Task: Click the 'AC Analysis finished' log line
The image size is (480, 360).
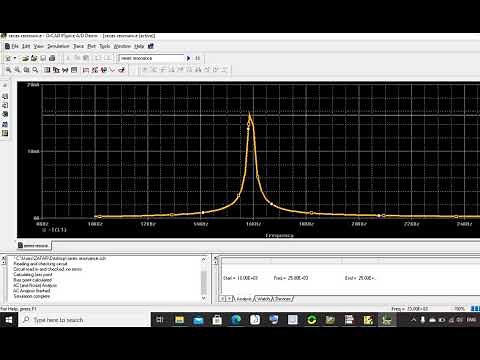Action: [32, 291]
